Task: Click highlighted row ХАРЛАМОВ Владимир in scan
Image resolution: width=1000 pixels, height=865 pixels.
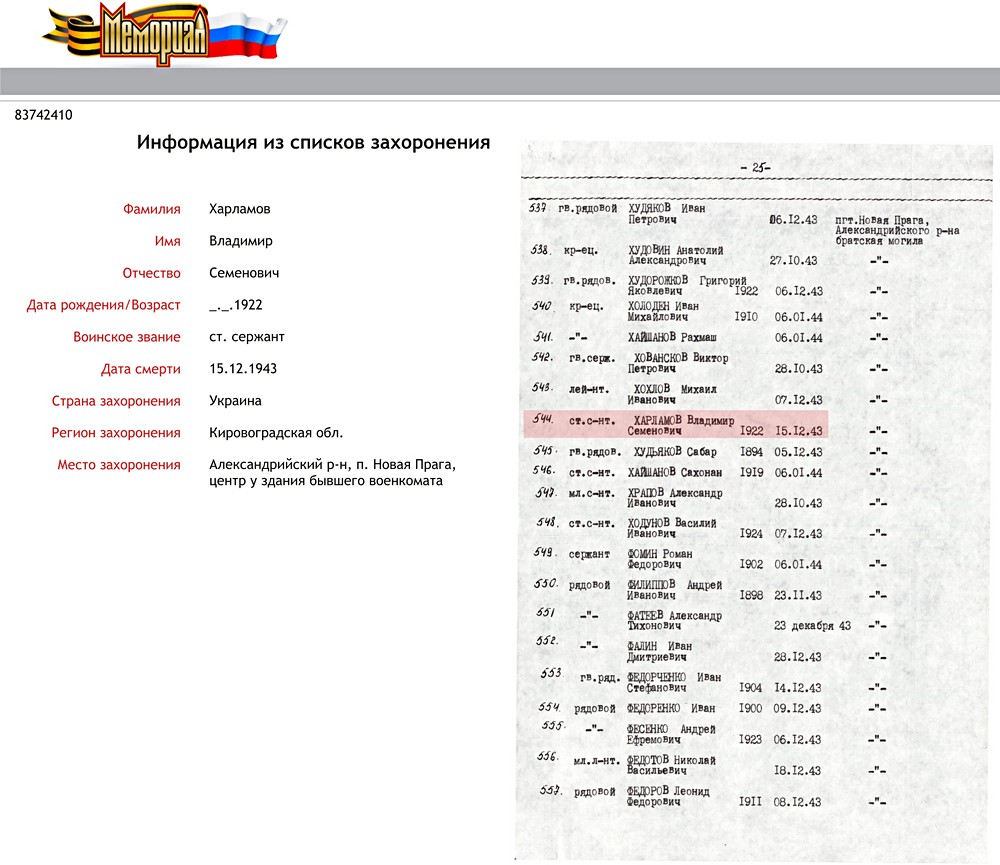Action: pos(676,425)
